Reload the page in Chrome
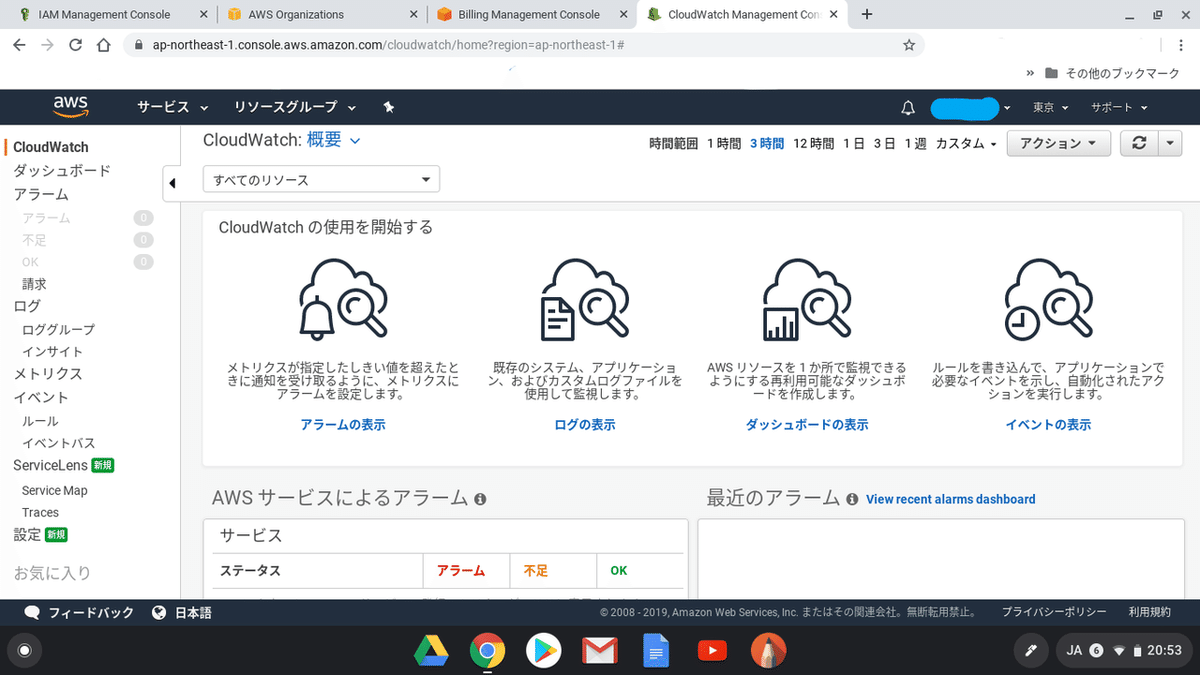 [75, 45]
